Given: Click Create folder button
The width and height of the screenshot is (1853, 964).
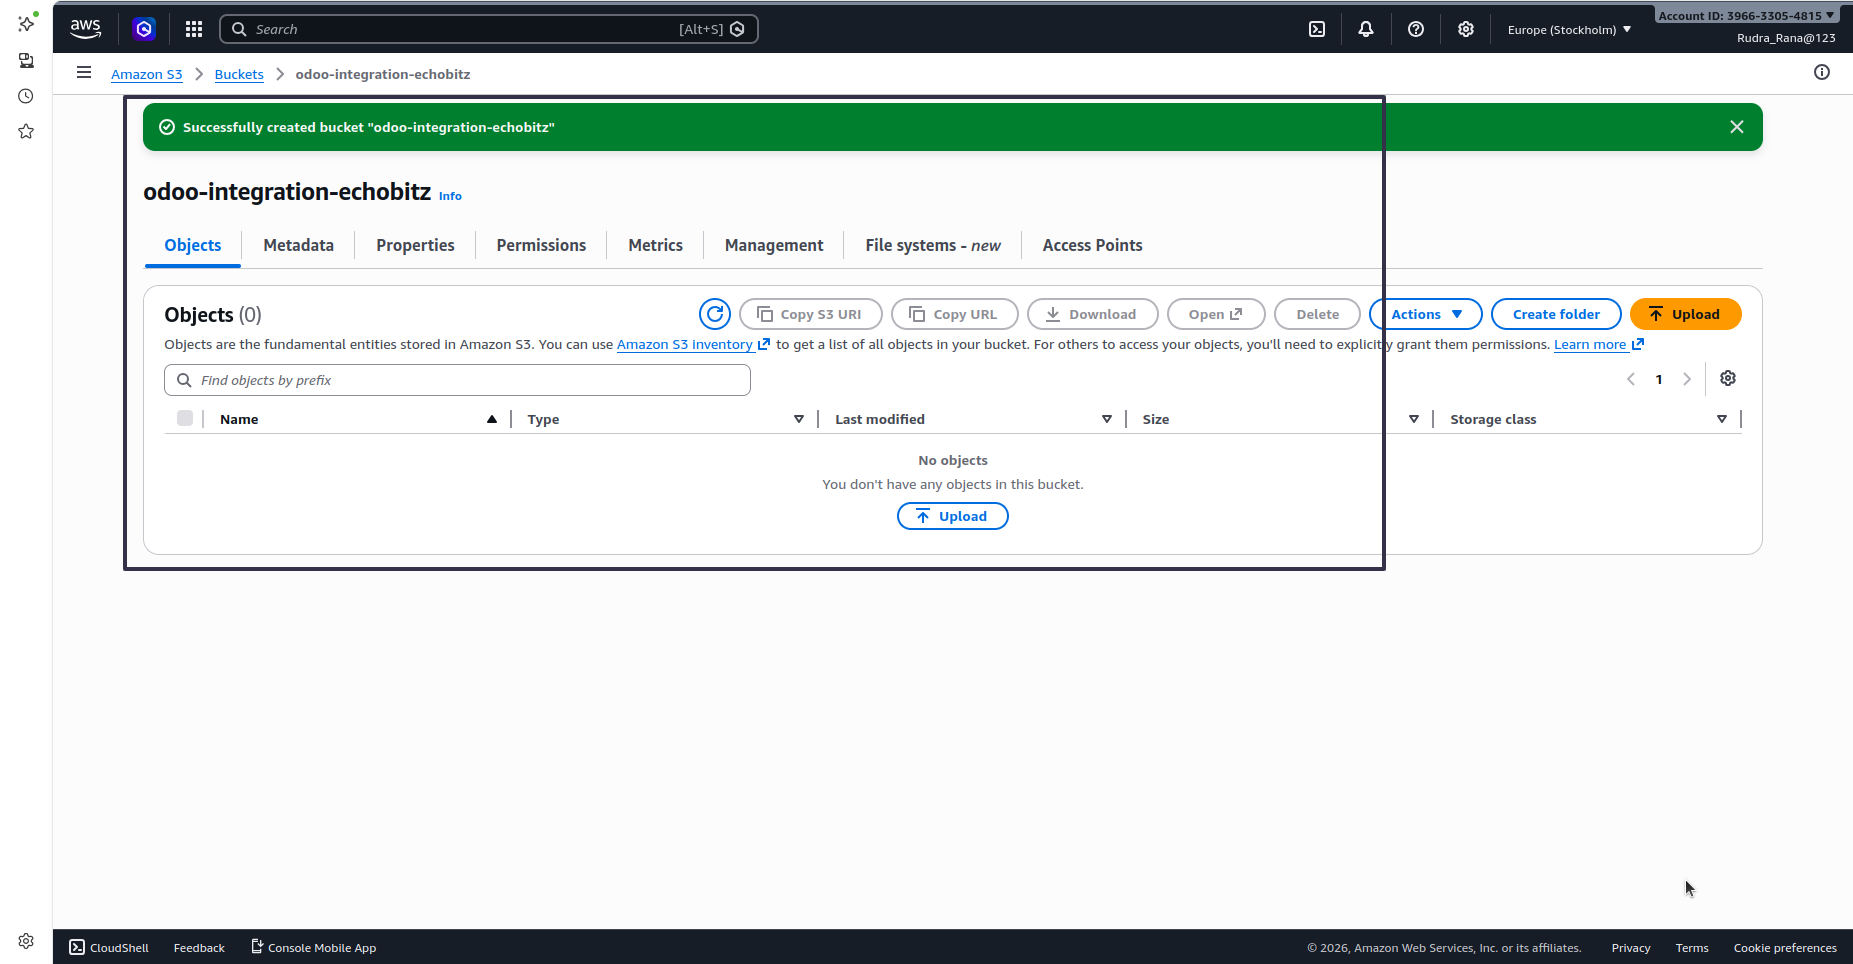Looking at the screenshot, I should (1556, 314).
